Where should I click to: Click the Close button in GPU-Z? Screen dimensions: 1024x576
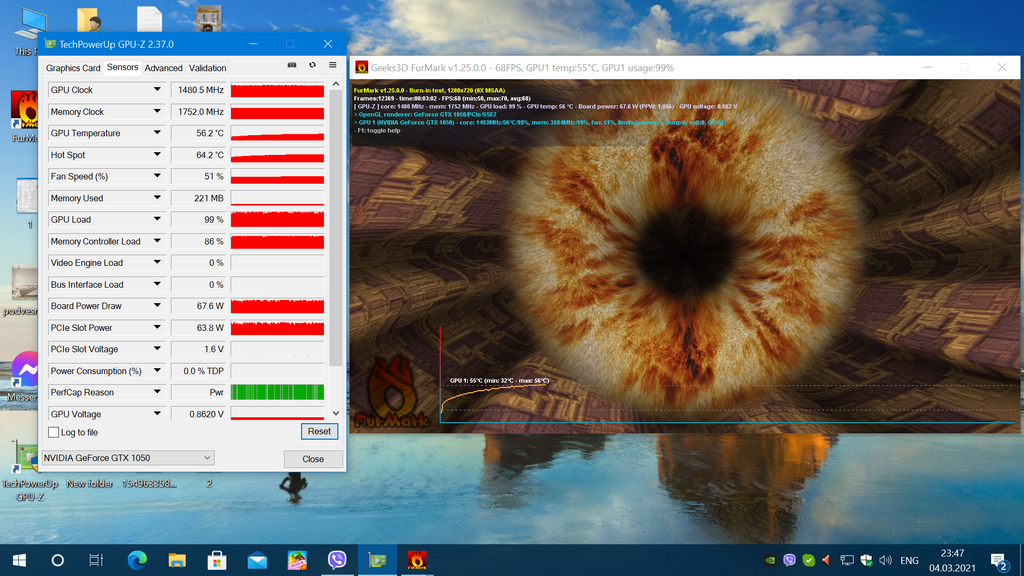click(x=313, y=459)
